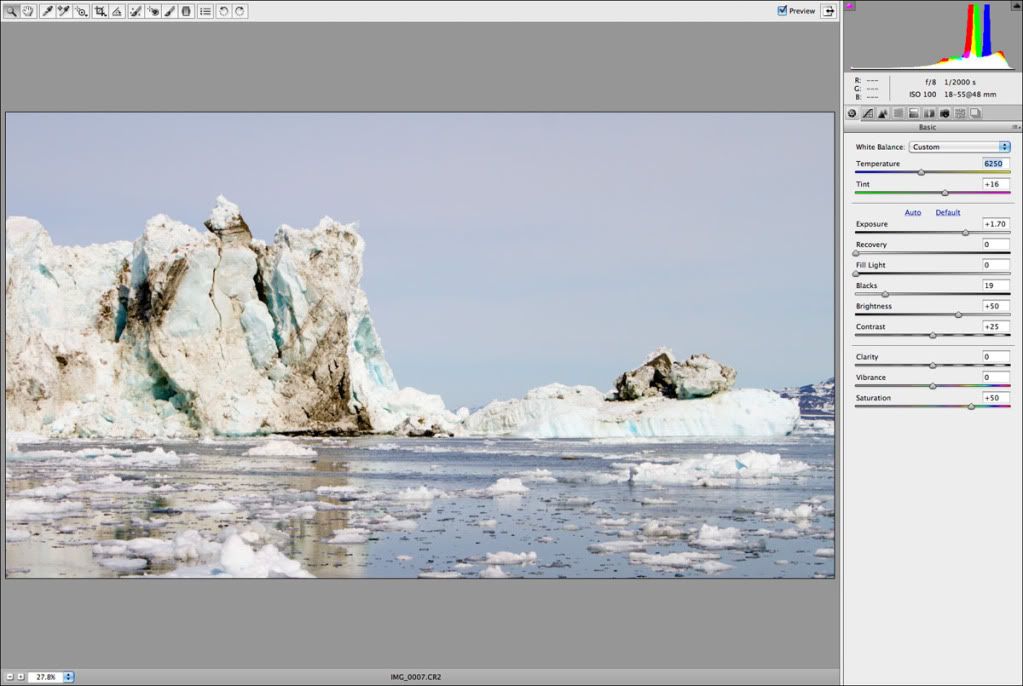Open the zoom level dropdown

[x=68, y=677]
